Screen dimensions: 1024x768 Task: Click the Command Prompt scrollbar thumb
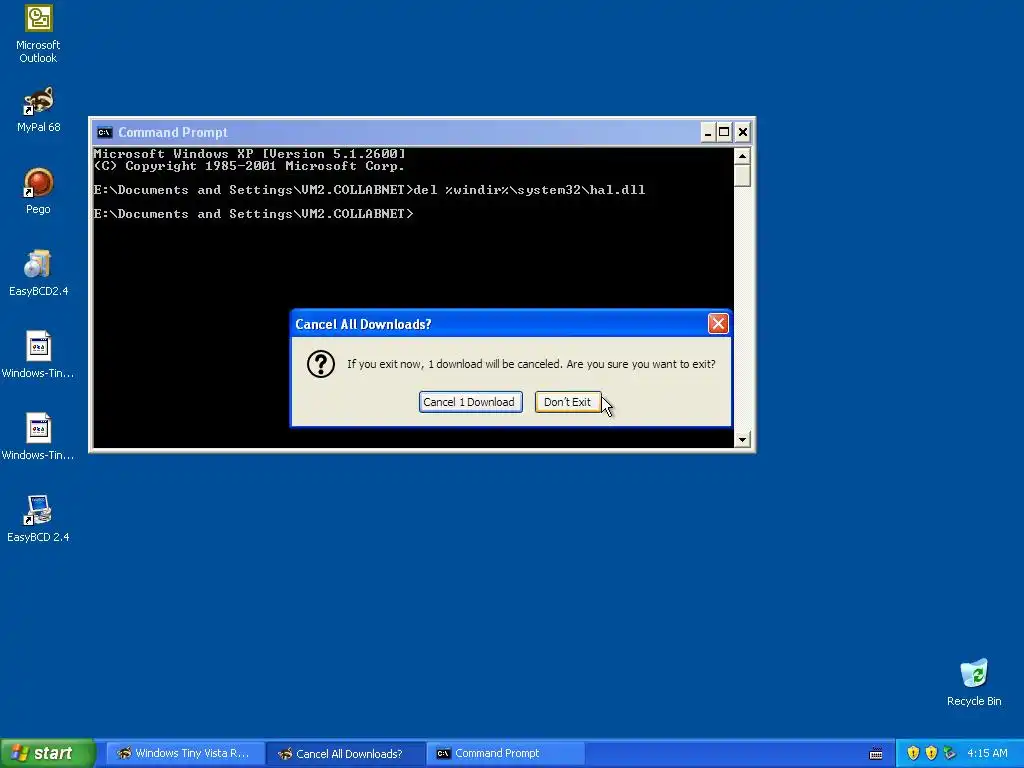point(742,176)
